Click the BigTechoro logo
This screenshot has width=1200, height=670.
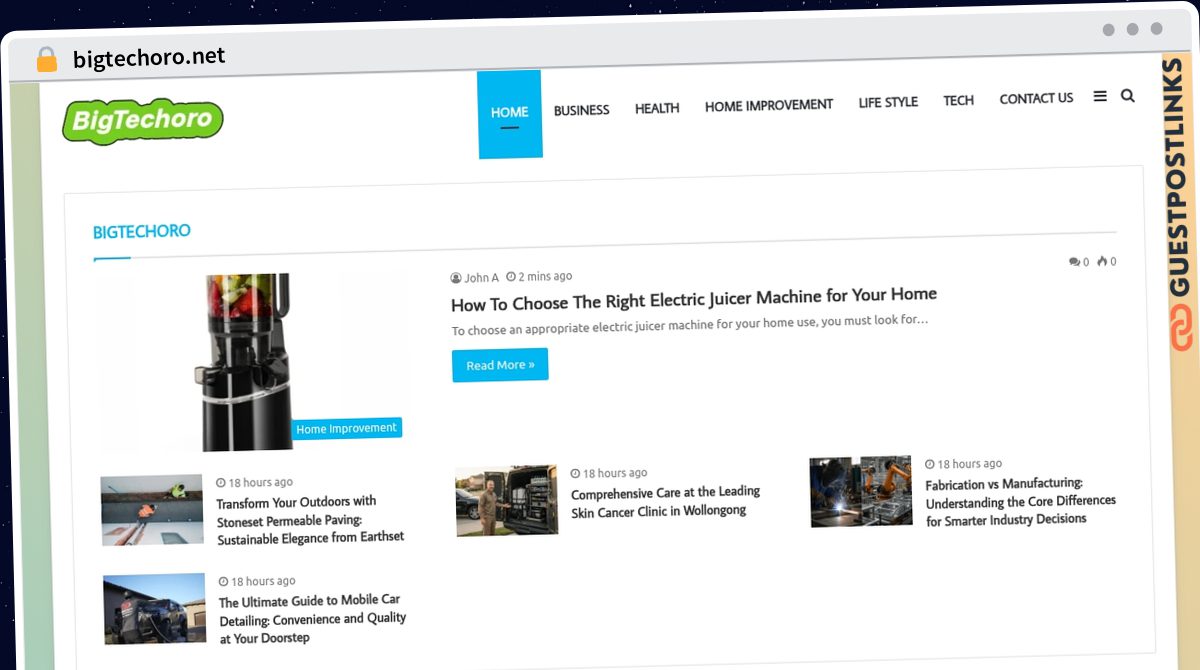tap(142, 122)
